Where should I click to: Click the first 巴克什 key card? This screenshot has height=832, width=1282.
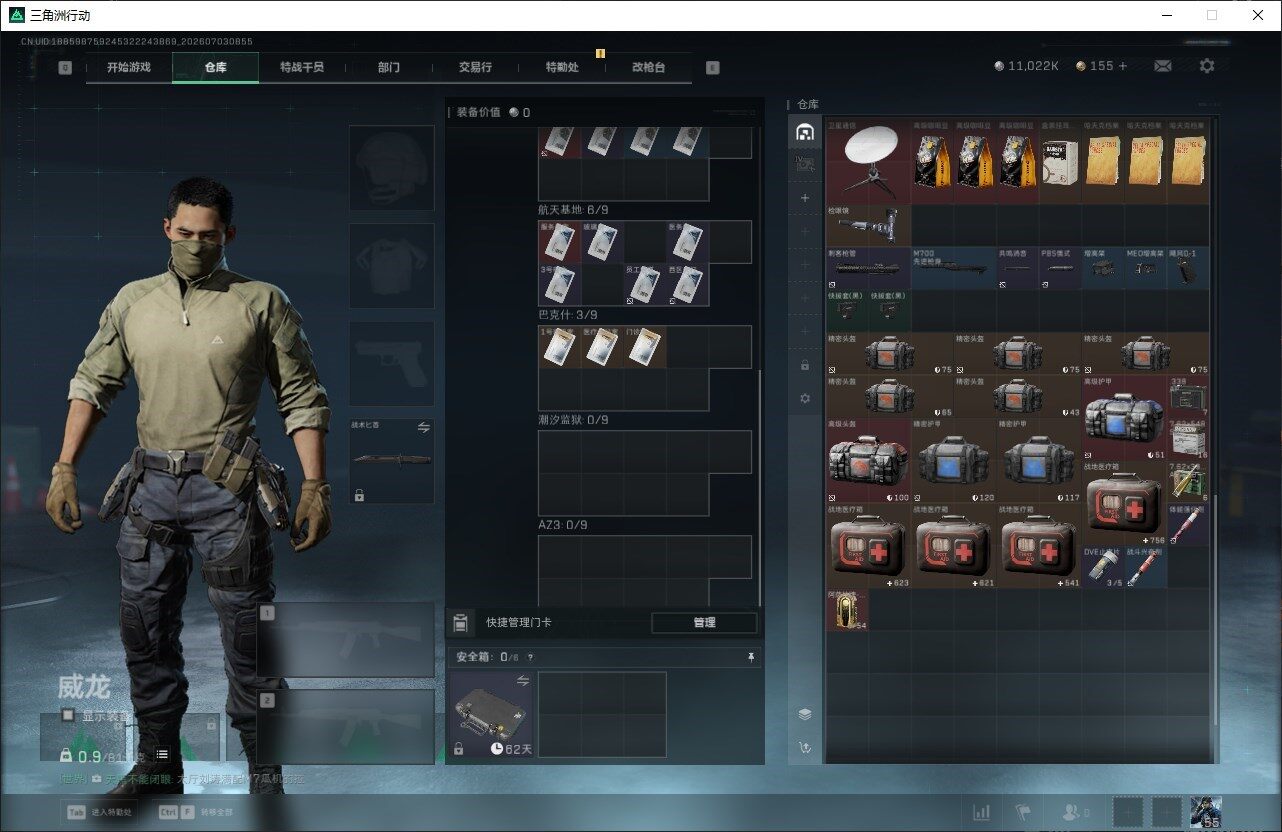[x=559, y=346]
